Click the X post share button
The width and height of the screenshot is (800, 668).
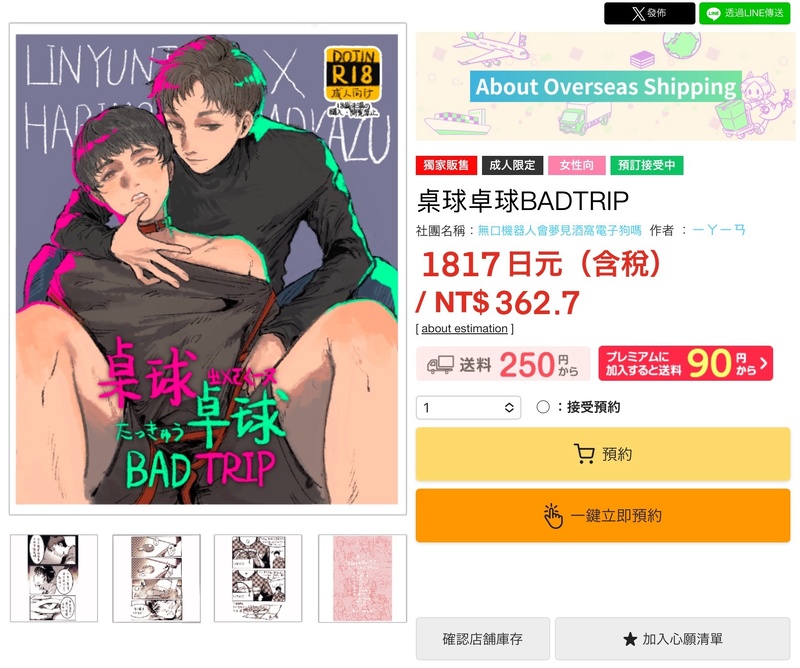(649, 13)
